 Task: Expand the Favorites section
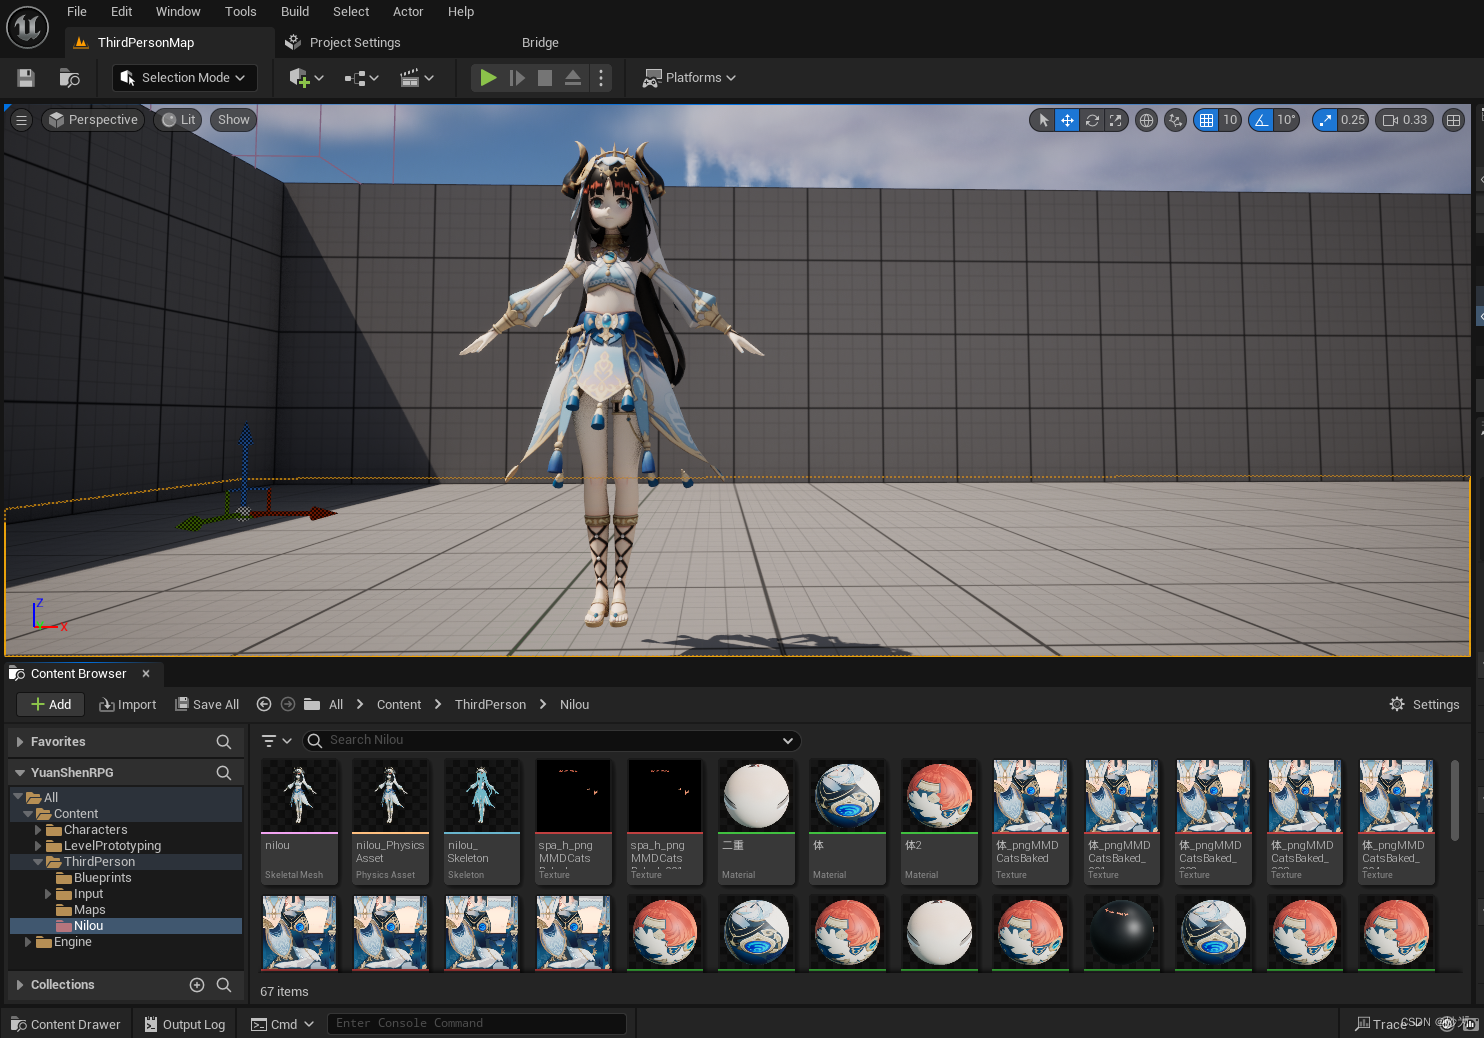click(20, 742)
